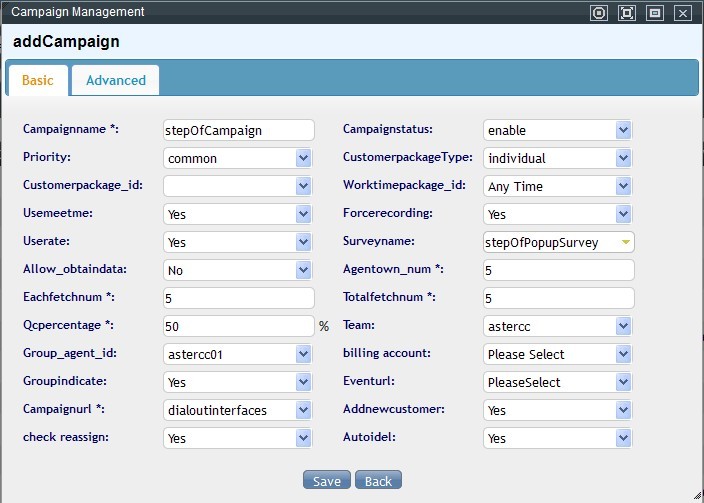Click the resize grip at window corner
This screenshot has width=704, height=503.
tap(695, 494)
